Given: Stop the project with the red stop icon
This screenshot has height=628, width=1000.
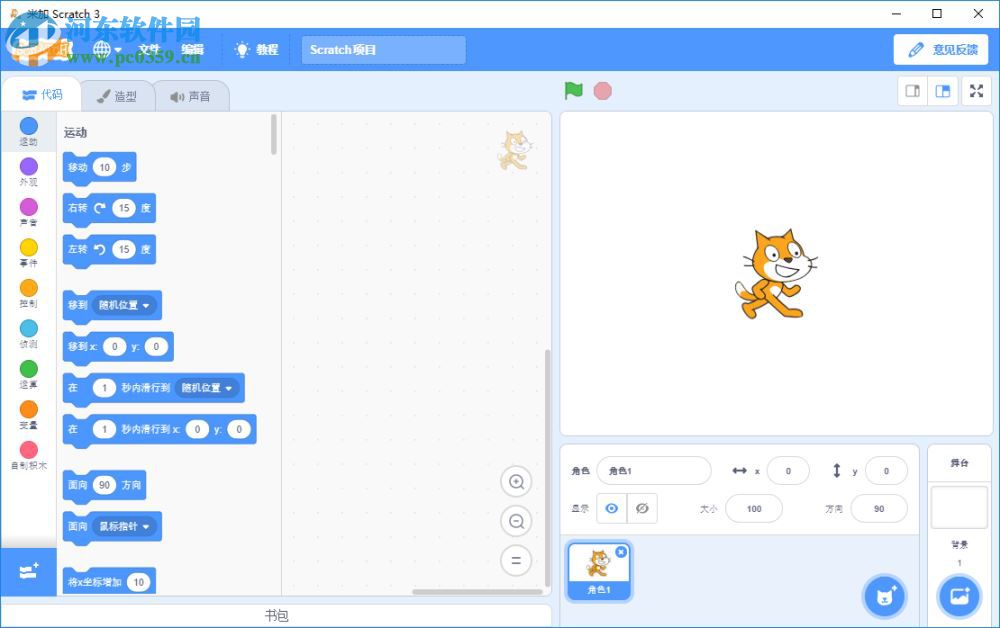Looking at the screenshot, I should point(602,90).
